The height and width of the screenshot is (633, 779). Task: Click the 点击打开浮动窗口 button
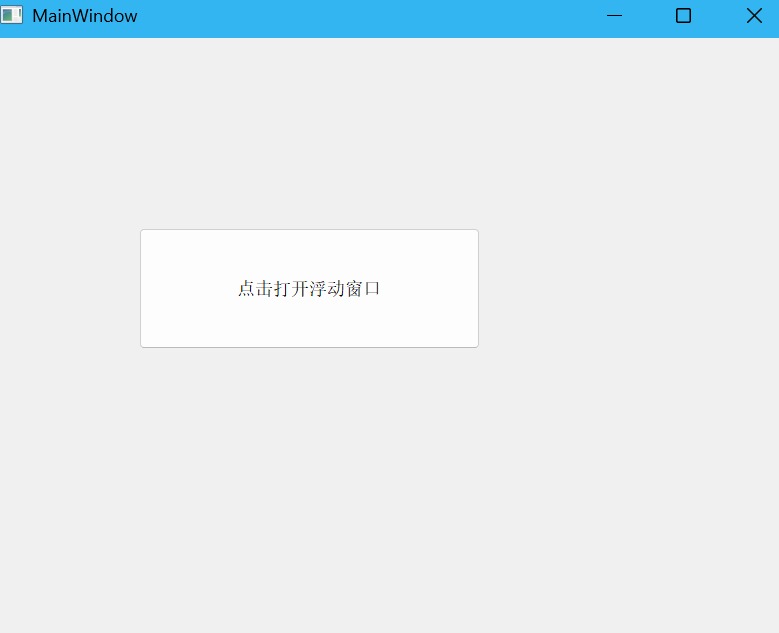[x=310, y=288]
